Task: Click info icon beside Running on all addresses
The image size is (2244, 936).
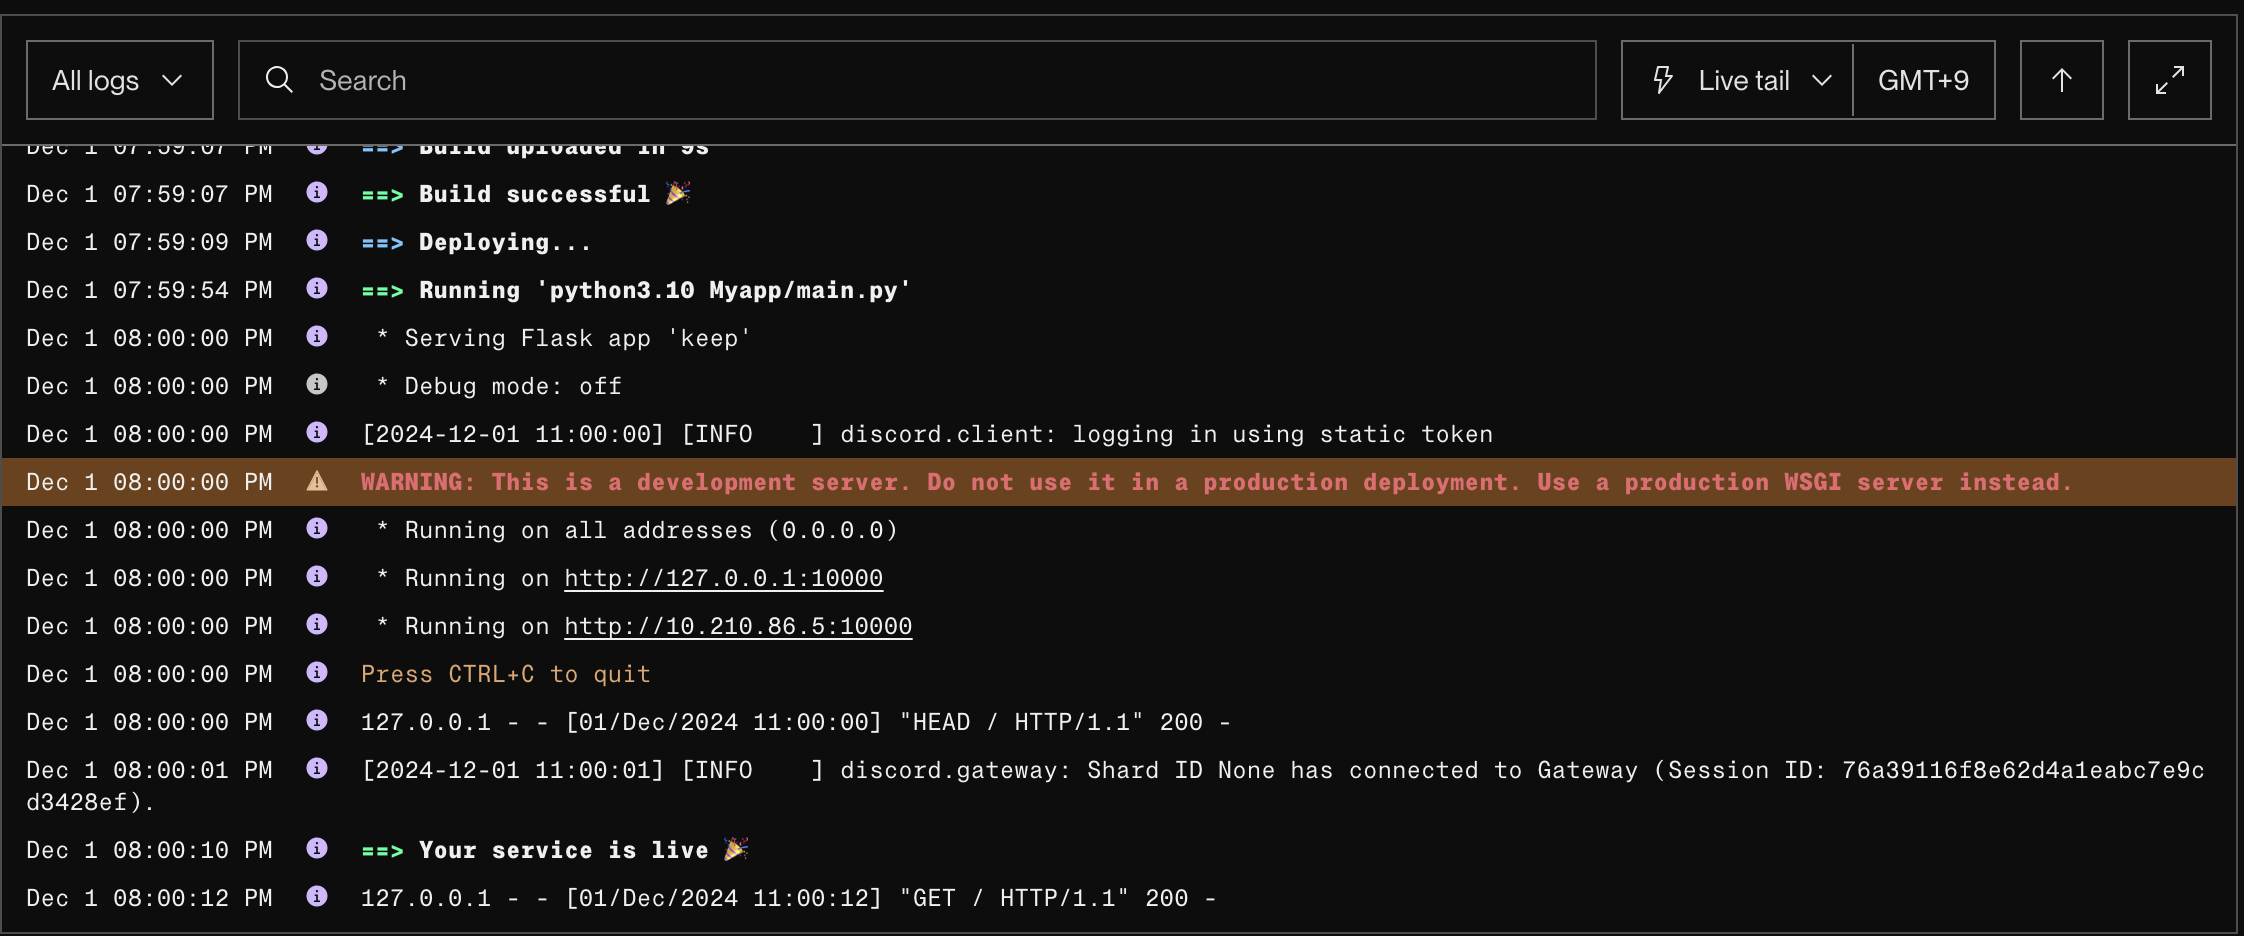Action: (x=317, y=528)
